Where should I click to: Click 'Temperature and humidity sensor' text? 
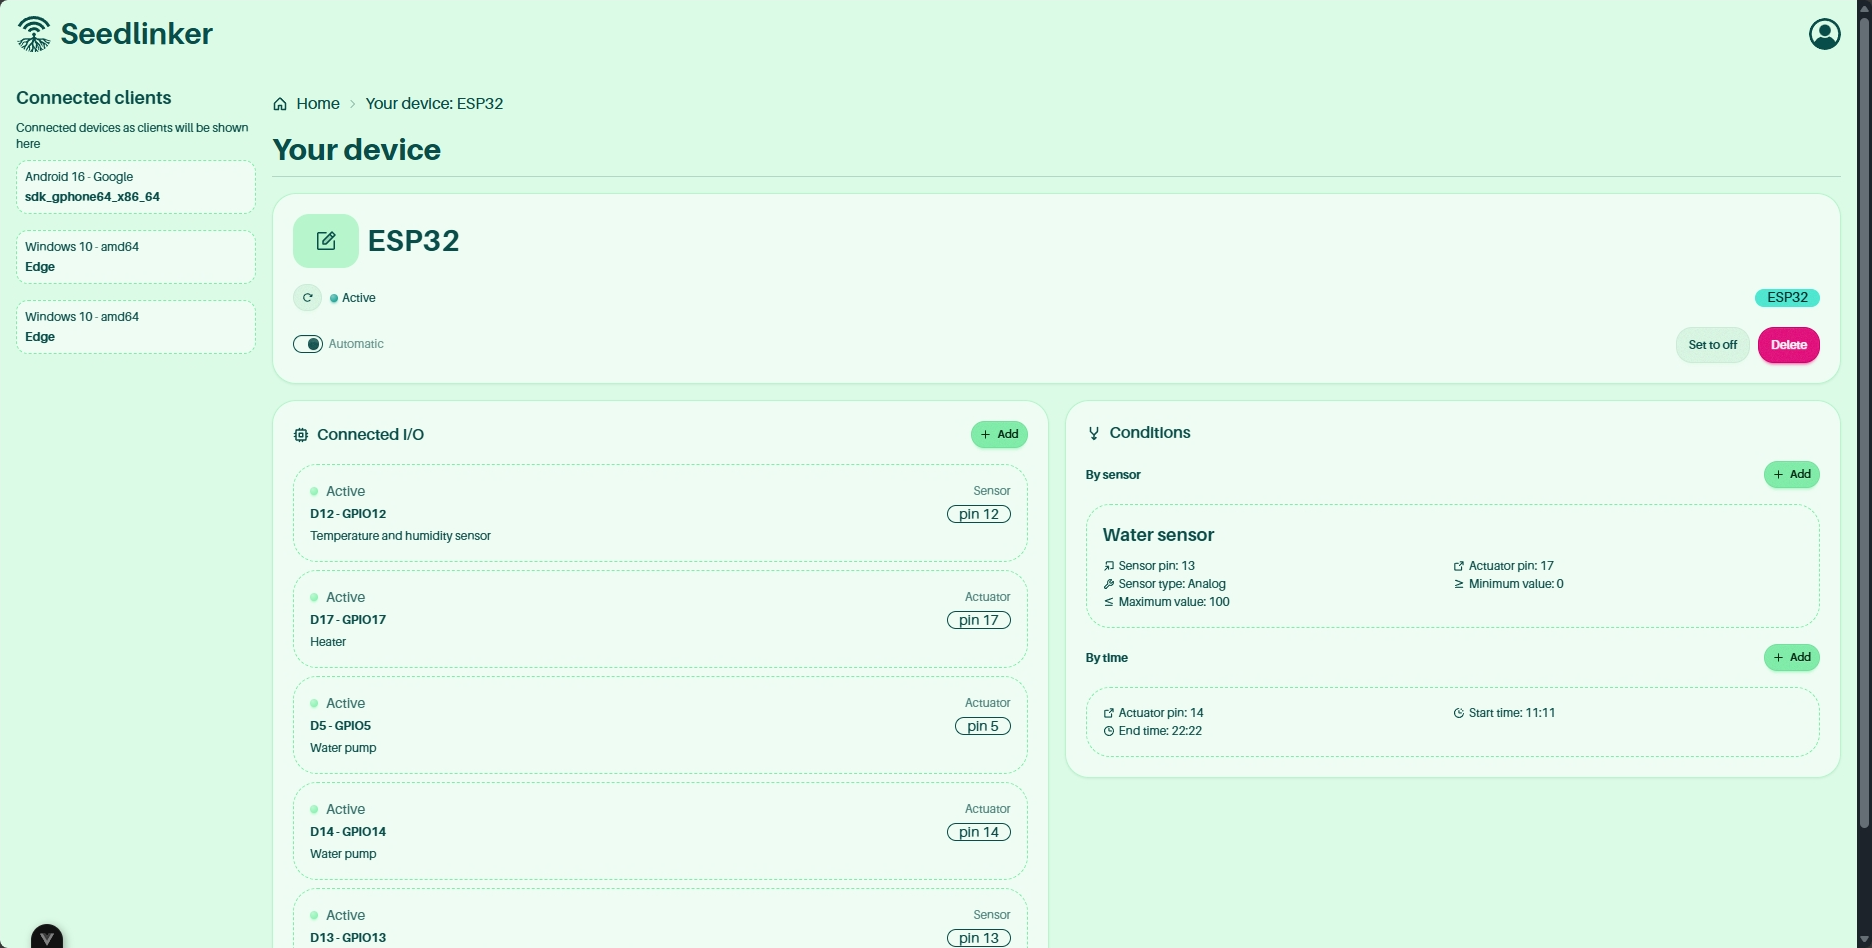pos(400,536)
